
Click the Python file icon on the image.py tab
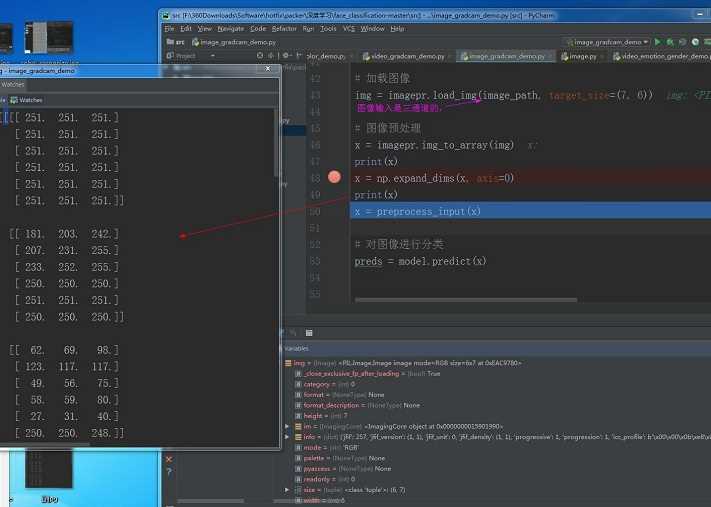click(565, 56)
